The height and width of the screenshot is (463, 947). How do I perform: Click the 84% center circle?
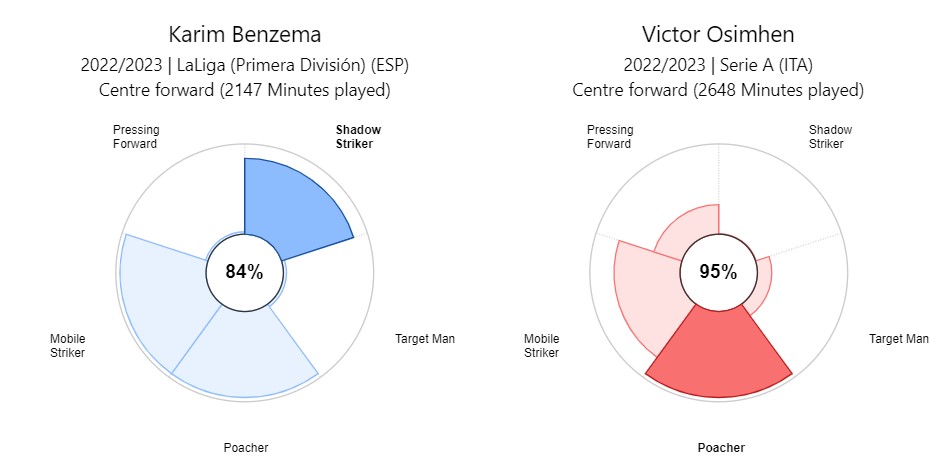(244, 272)
